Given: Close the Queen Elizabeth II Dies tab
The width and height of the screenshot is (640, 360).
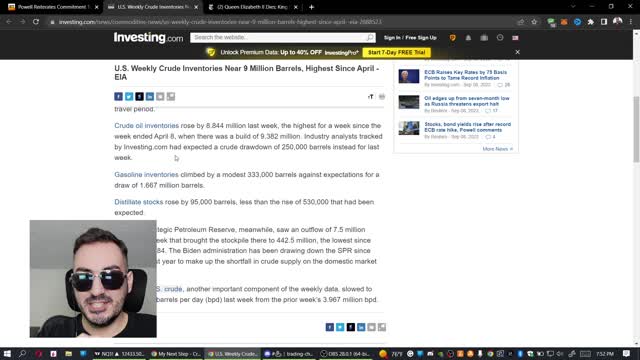Looking at the screenshot, I should point(296,7).
